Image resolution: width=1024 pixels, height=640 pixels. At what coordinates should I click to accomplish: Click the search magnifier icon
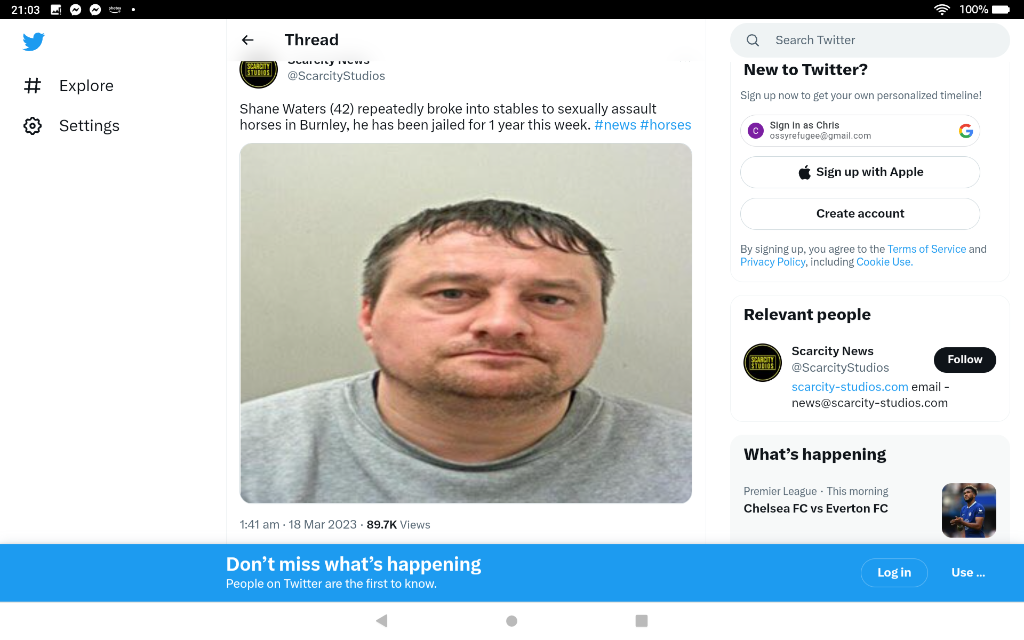tap(752, 40)
